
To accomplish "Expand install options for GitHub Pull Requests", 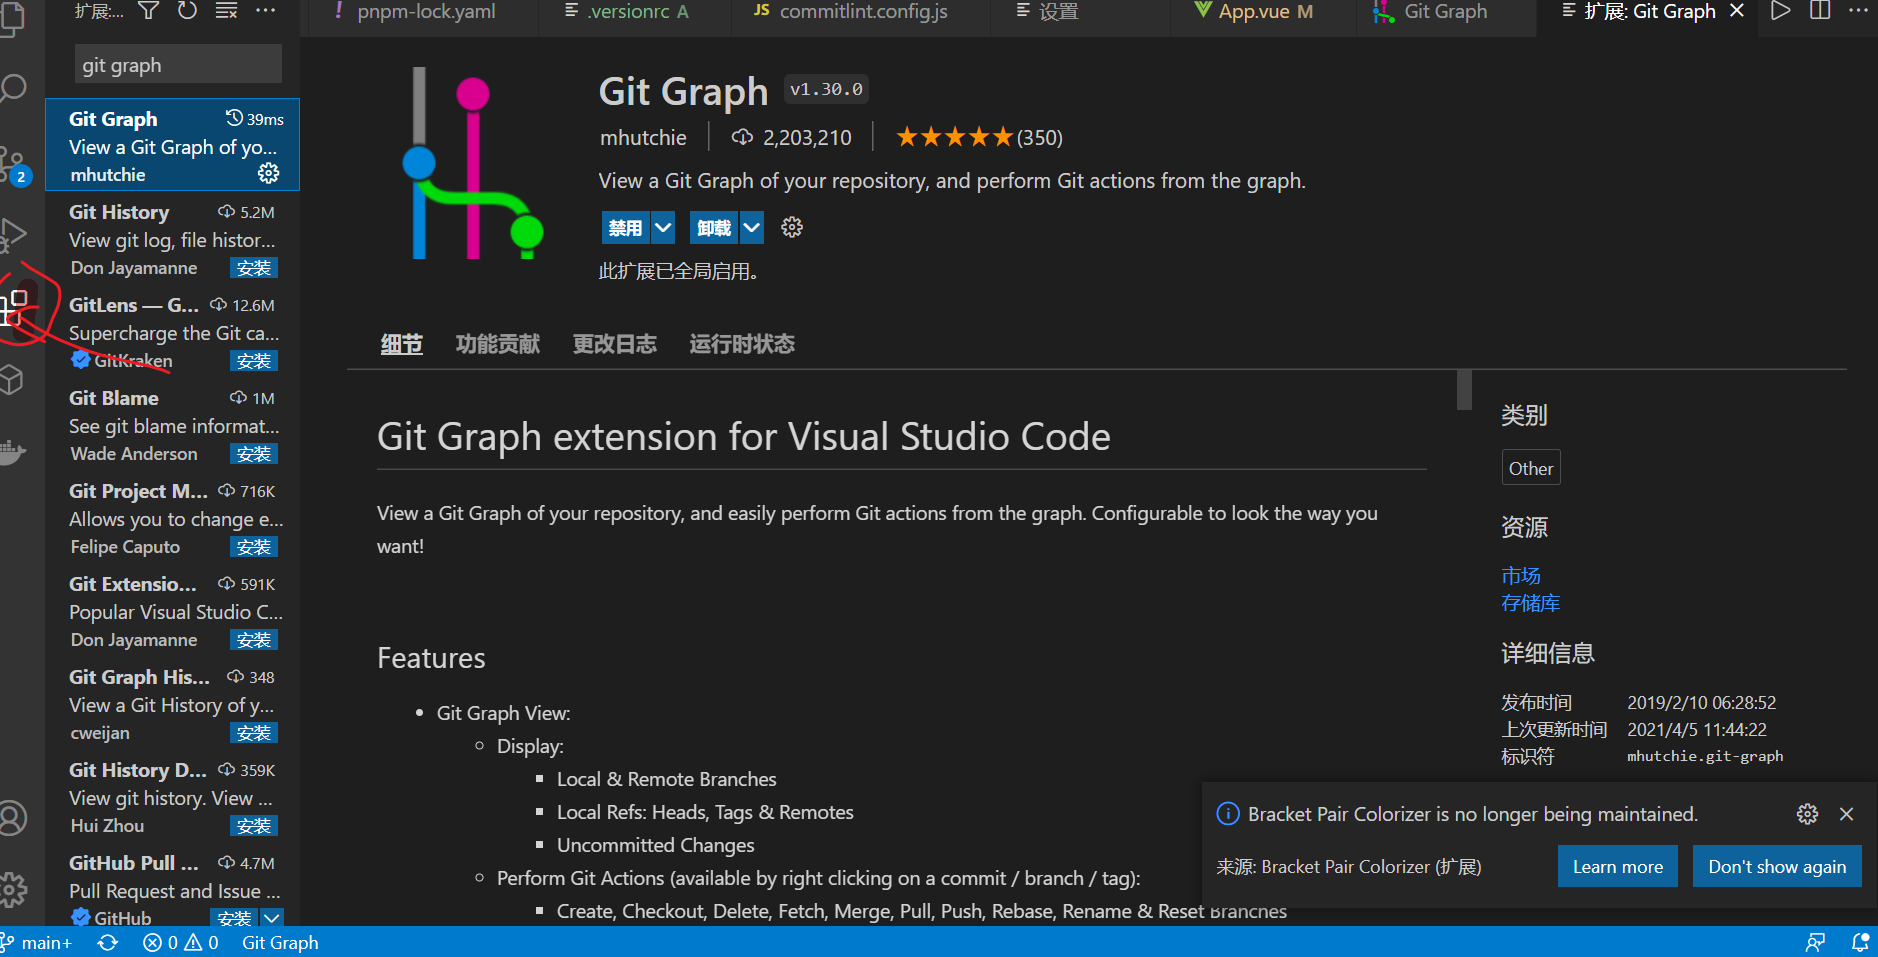I will 272,918.
